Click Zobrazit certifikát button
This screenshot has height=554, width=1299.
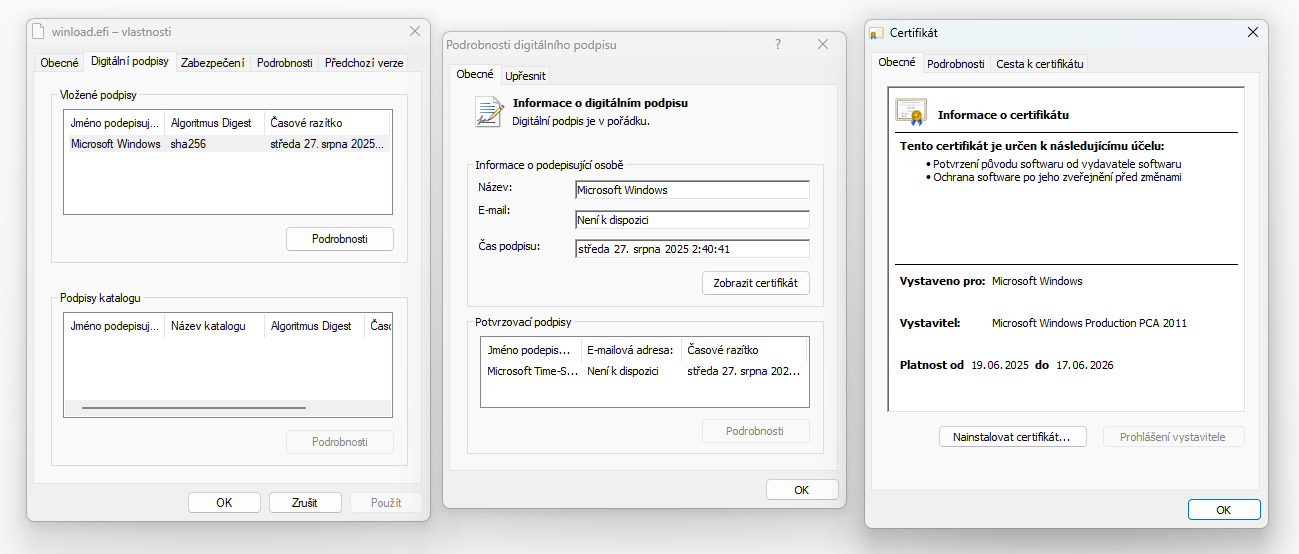(x=756, y=283)
